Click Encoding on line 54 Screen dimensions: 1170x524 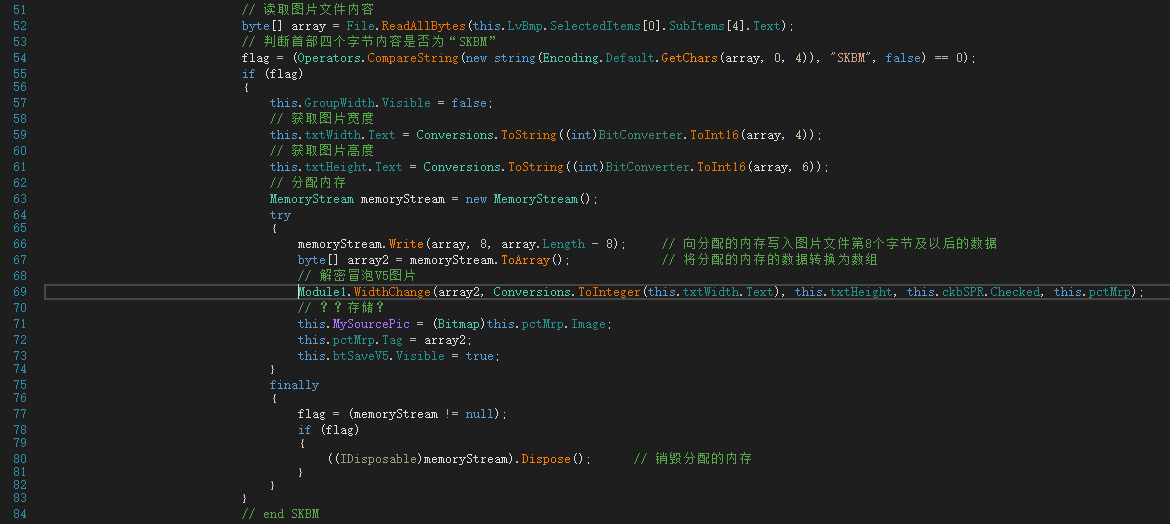tap(571, 57)
